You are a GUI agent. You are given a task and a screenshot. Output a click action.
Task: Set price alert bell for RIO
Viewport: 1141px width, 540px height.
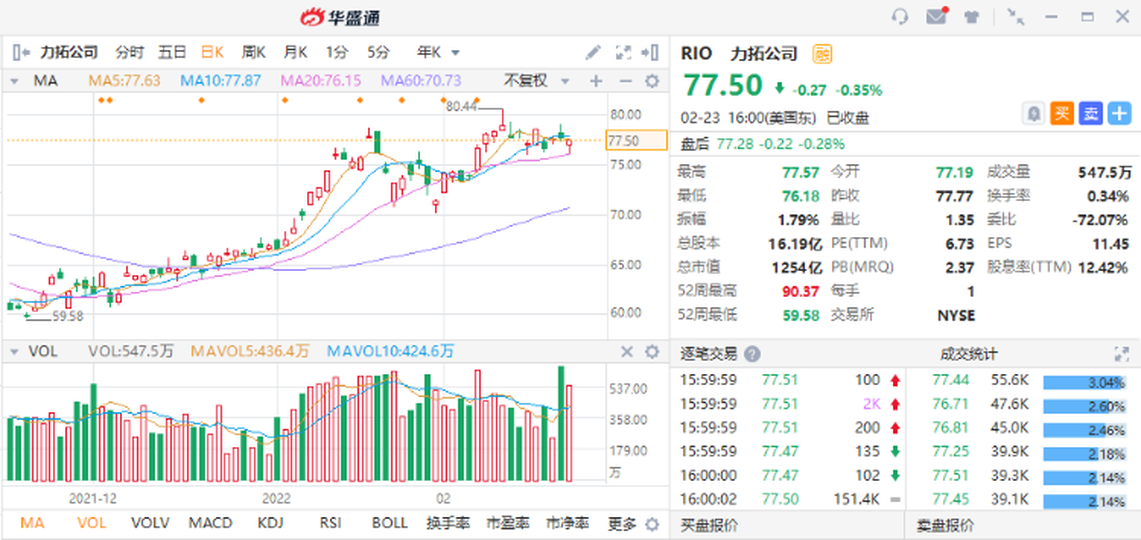pos(1033,114)
